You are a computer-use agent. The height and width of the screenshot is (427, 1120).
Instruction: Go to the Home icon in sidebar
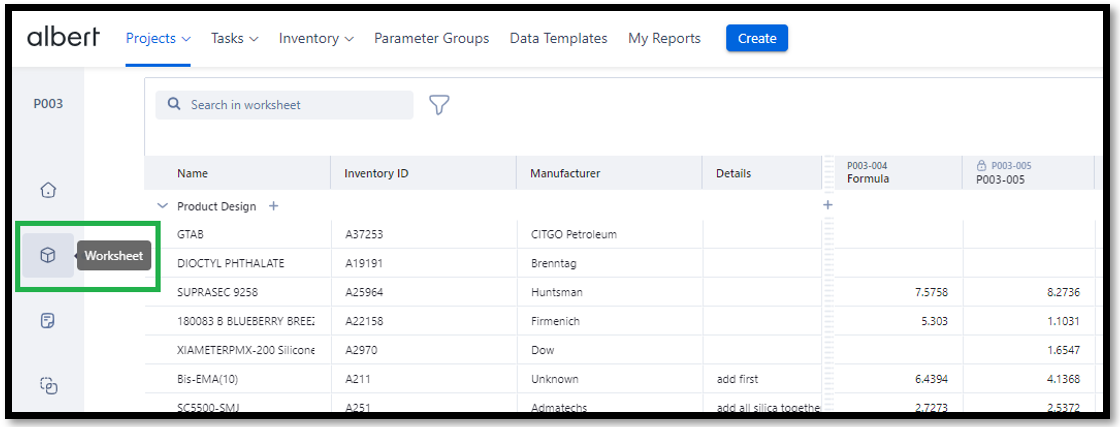(x=47, y=190)
